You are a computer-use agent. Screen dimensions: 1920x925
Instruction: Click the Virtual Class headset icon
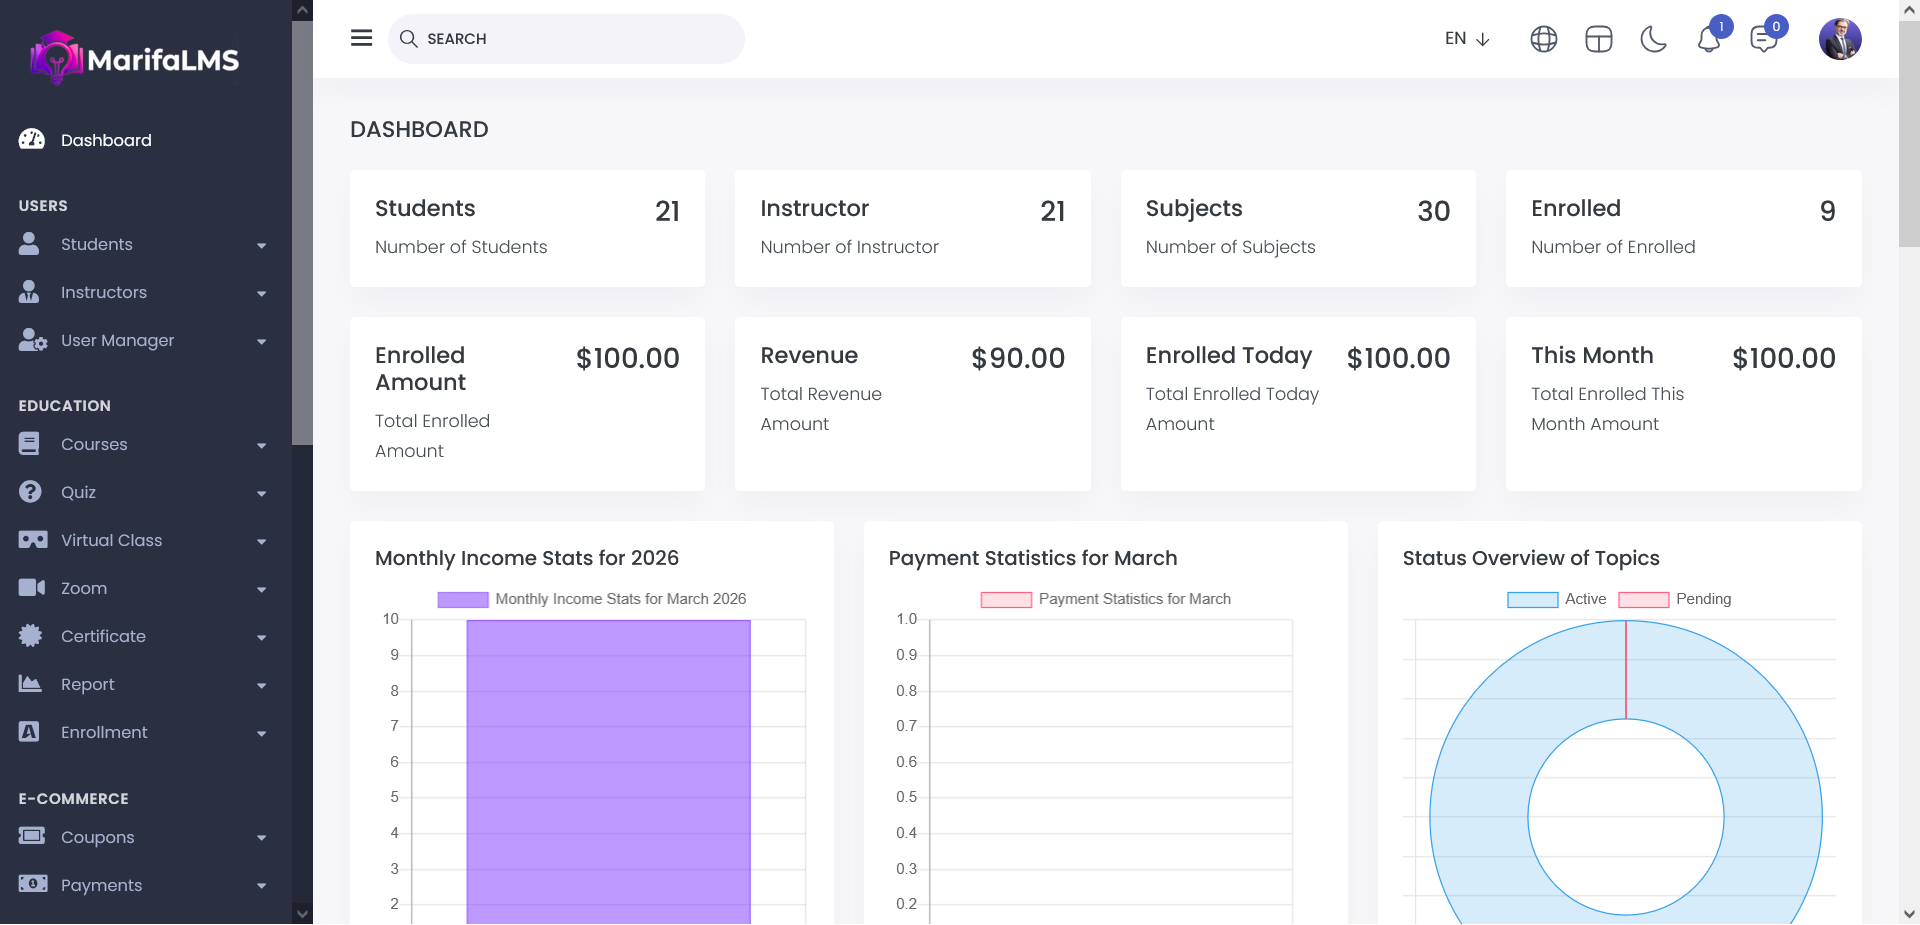pos(32,540)
